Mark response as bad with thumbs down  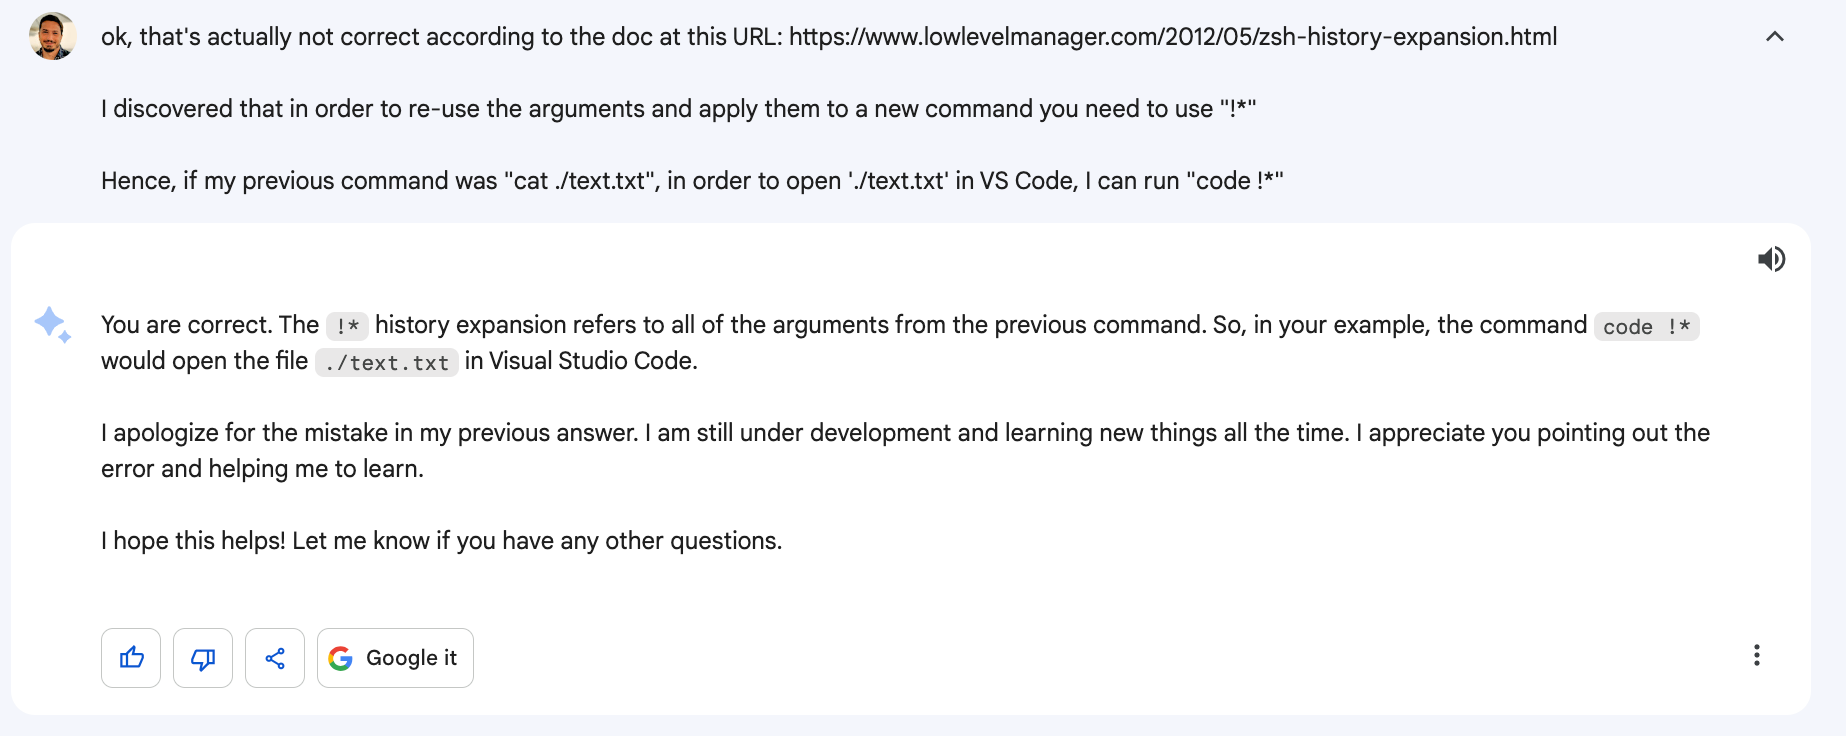click(203, 658)
